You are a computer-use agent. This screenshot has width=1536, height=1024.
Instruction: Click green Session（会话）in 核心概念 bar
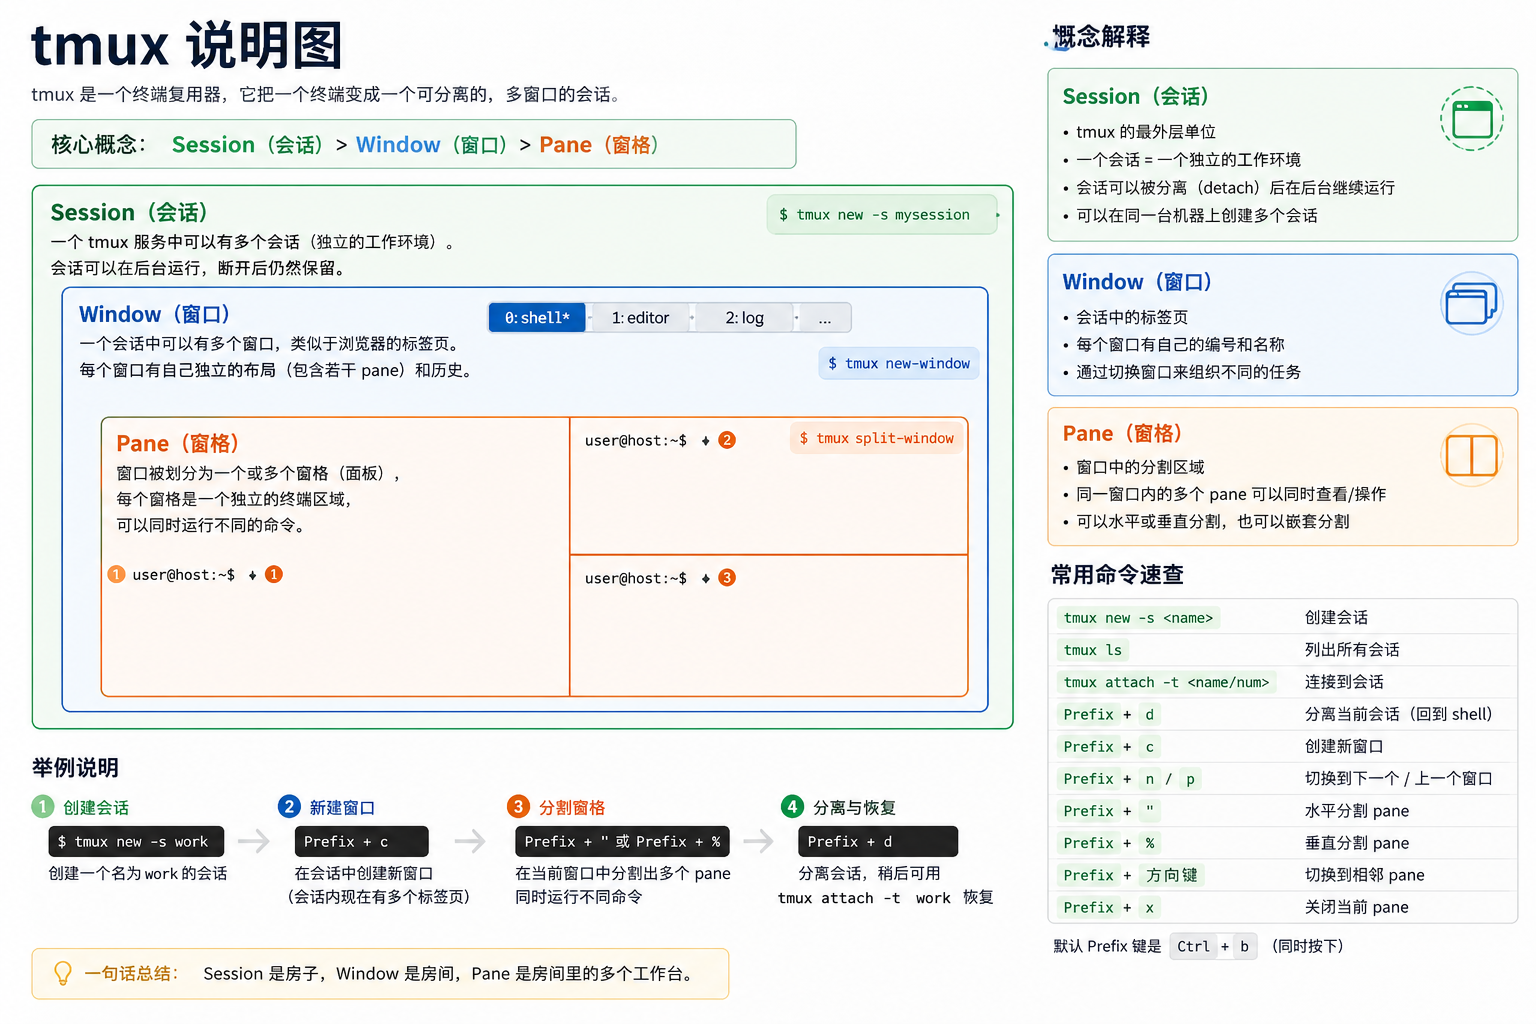(x=247, y=145)
